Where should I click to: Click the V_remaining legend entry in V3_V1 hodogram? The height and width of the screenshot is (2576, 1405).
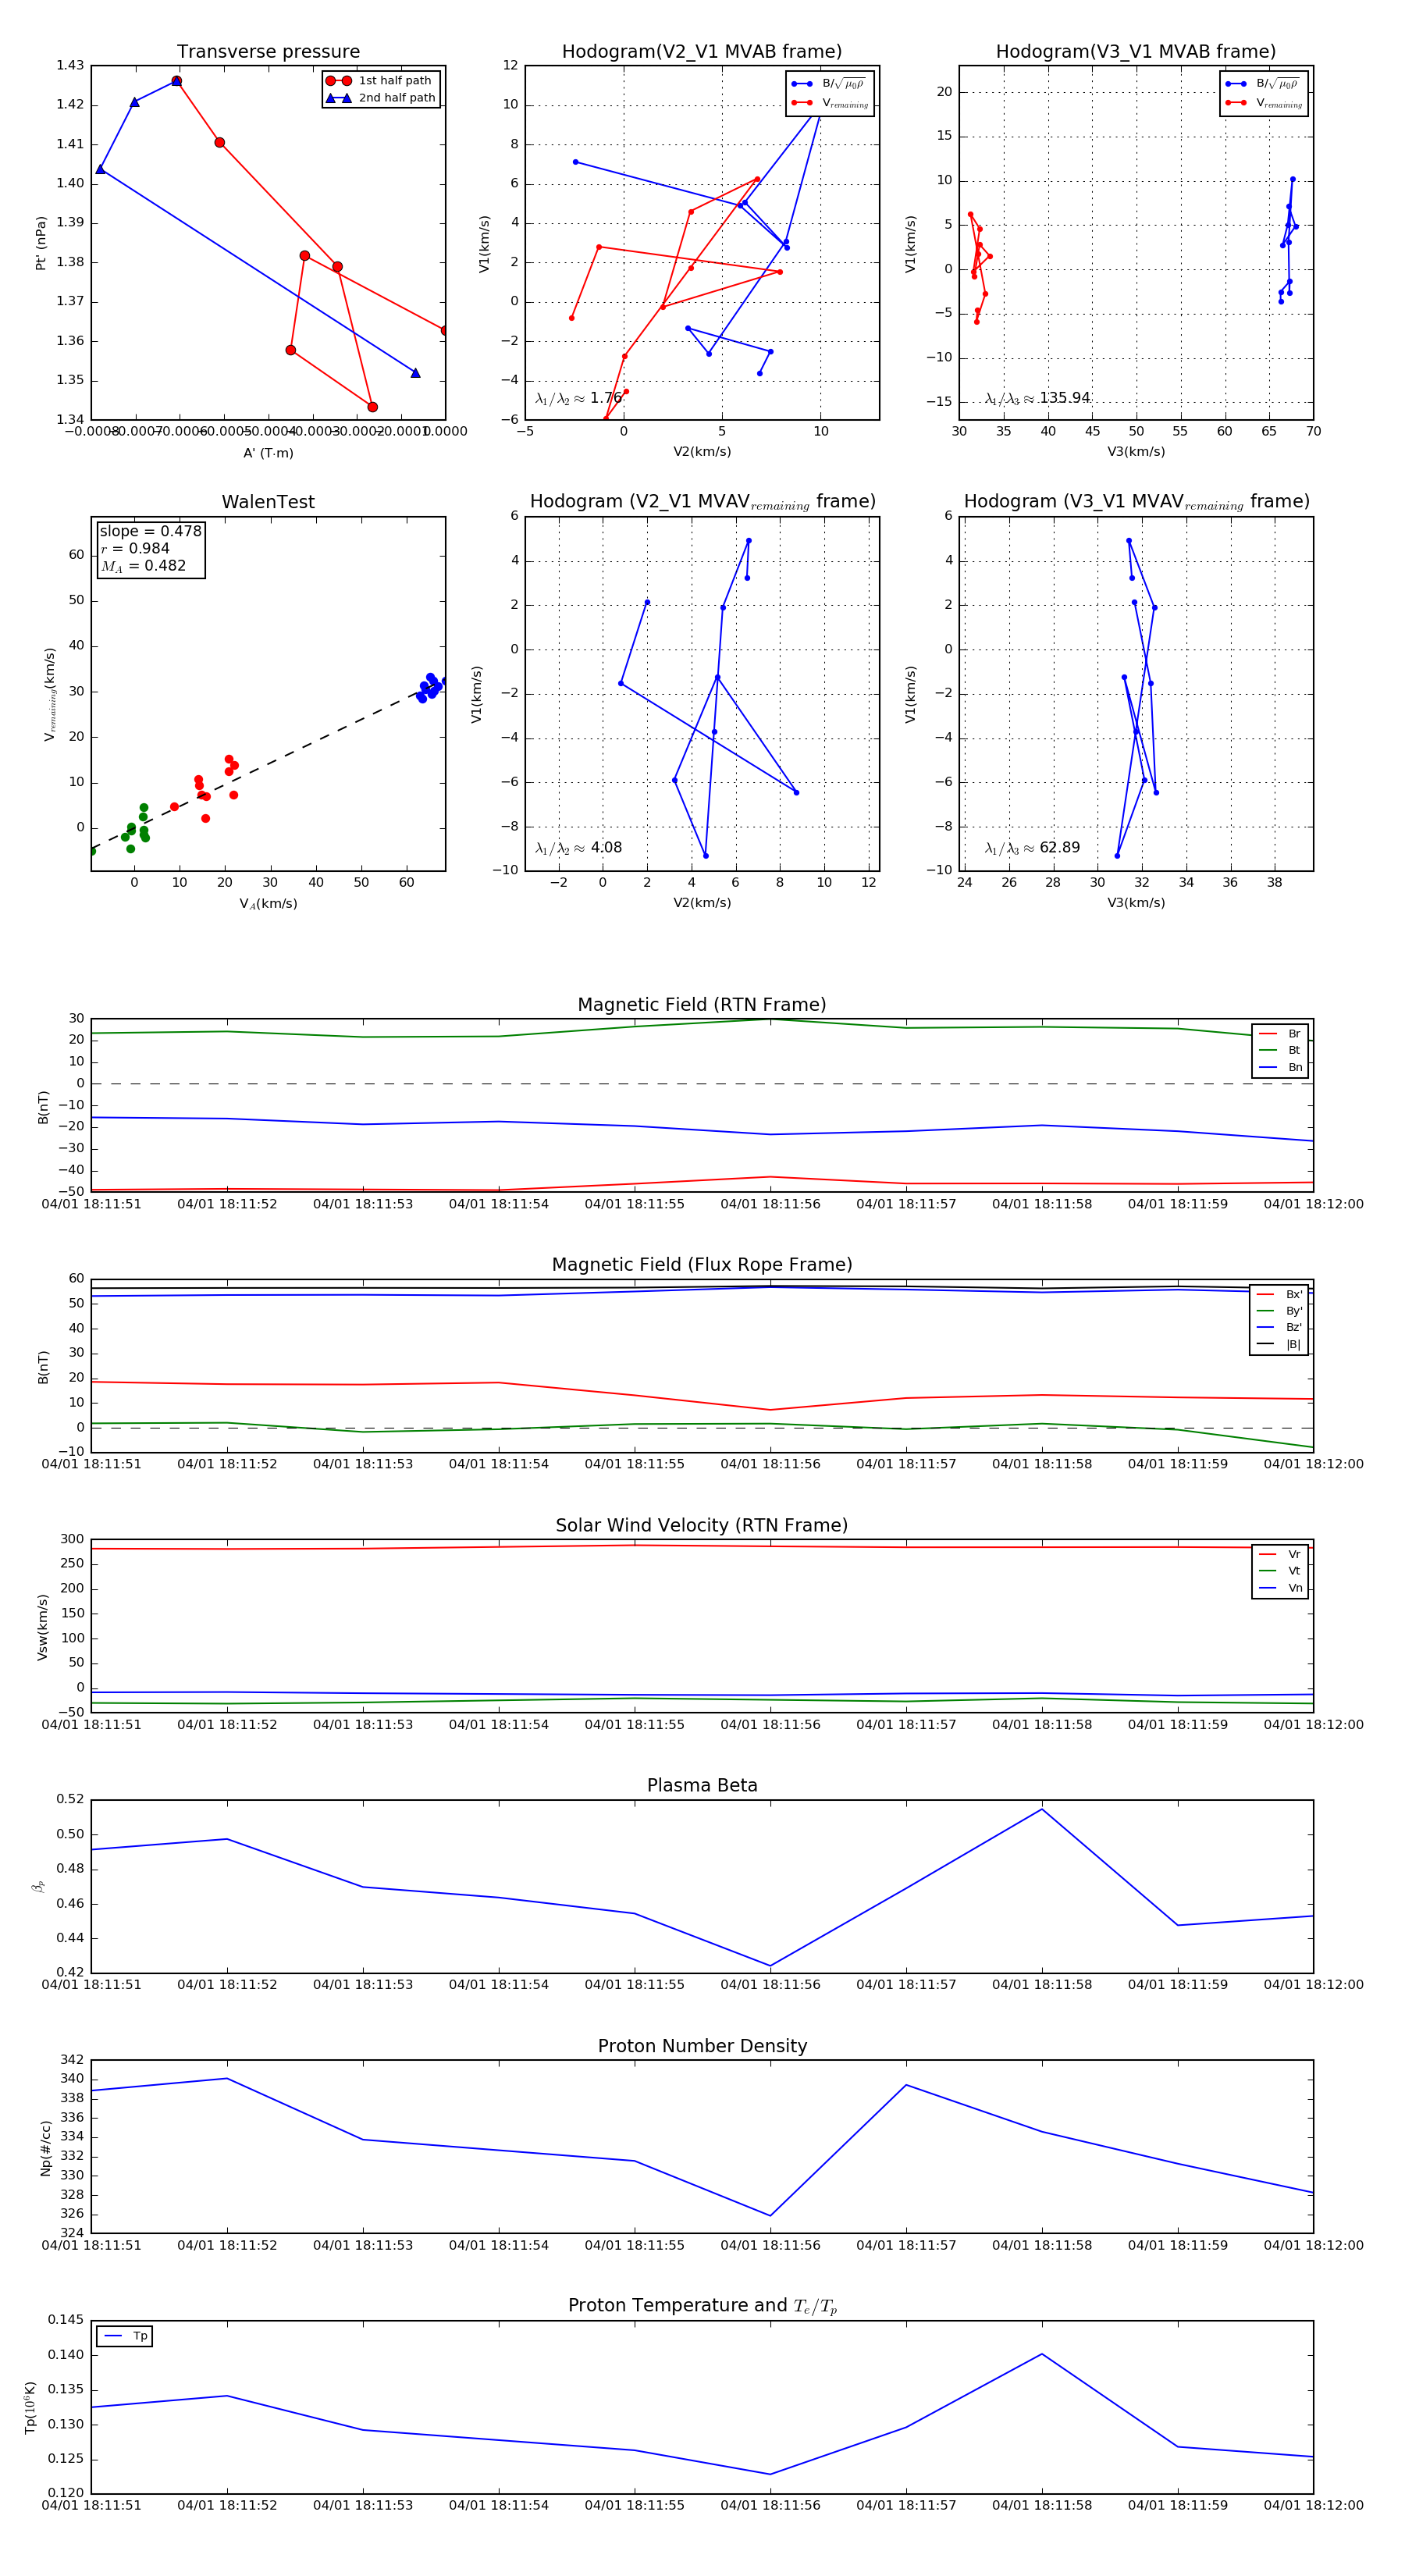click(x=1262, y=102)
